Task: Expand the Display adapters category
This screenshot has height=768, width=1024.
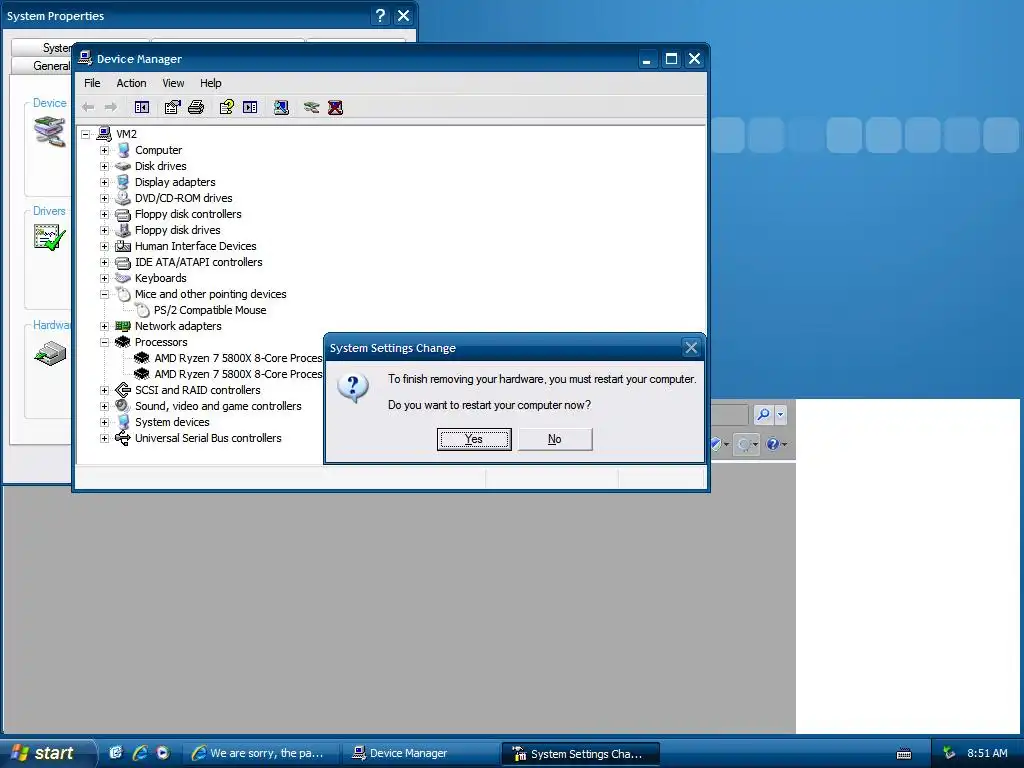Action: click(104, 182)
